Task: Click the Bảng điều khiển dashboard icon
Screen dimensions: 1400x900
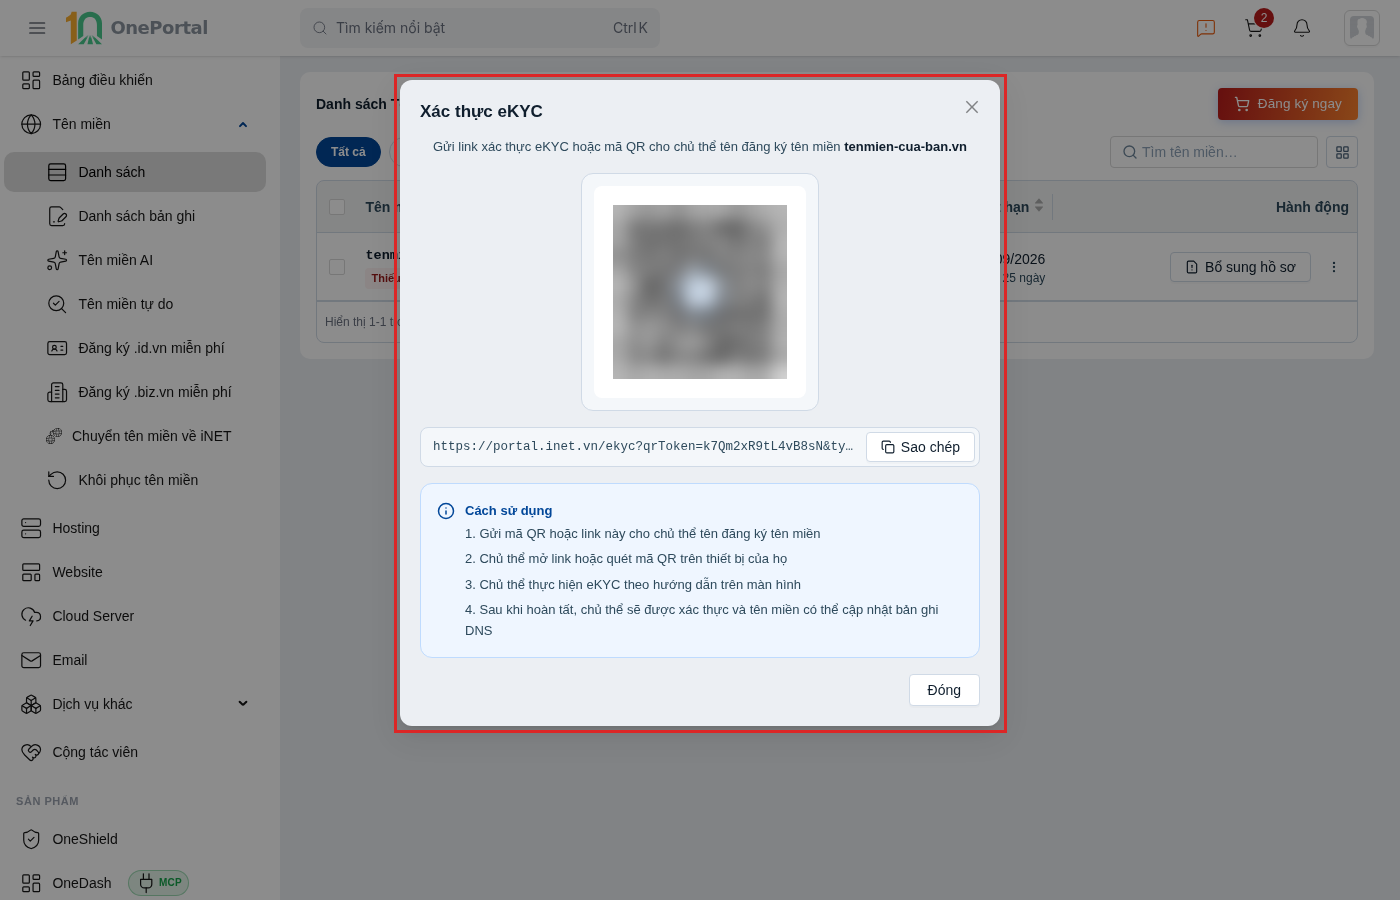Action: (31, 80)
